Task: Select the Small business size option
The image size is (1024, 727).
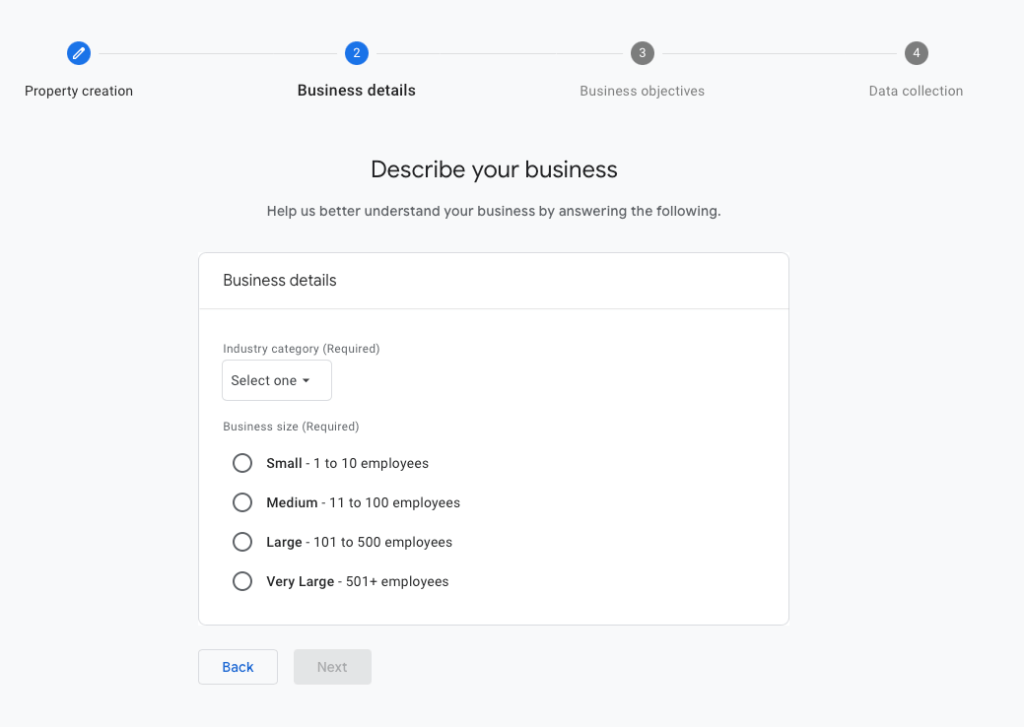Action: point(242,463)
